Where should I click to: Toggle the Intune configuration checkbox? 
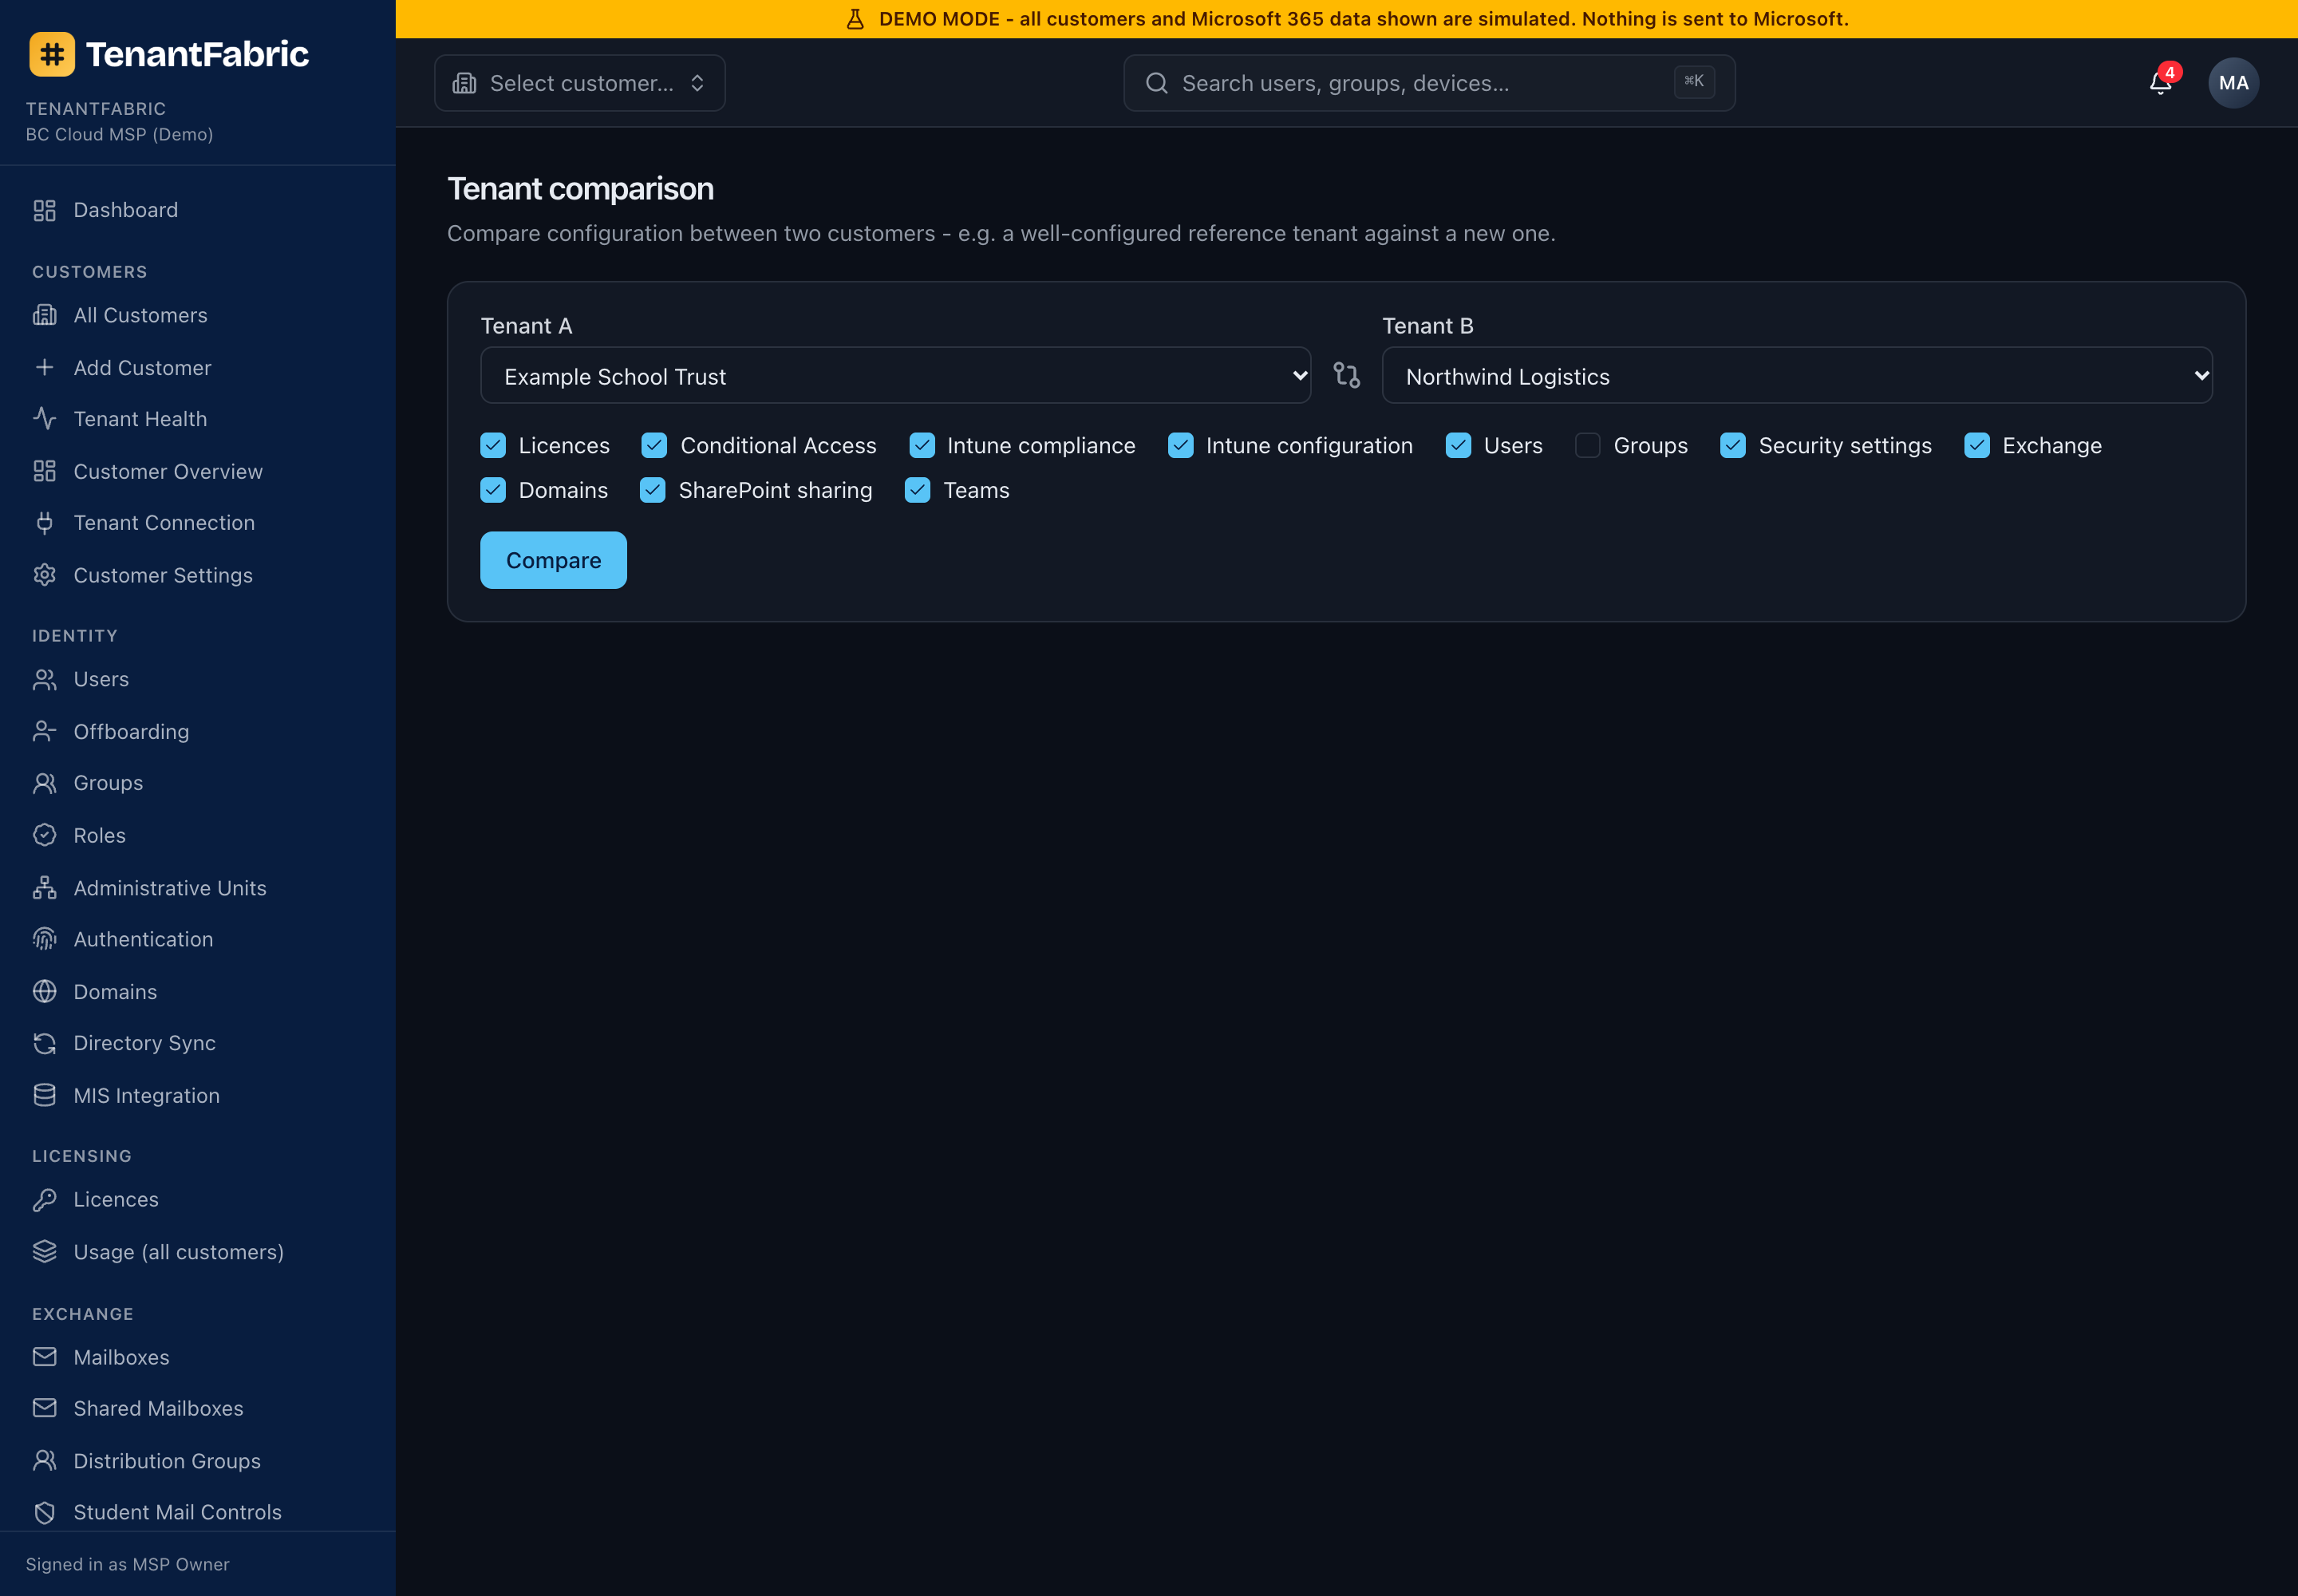tap(1180, 445)
